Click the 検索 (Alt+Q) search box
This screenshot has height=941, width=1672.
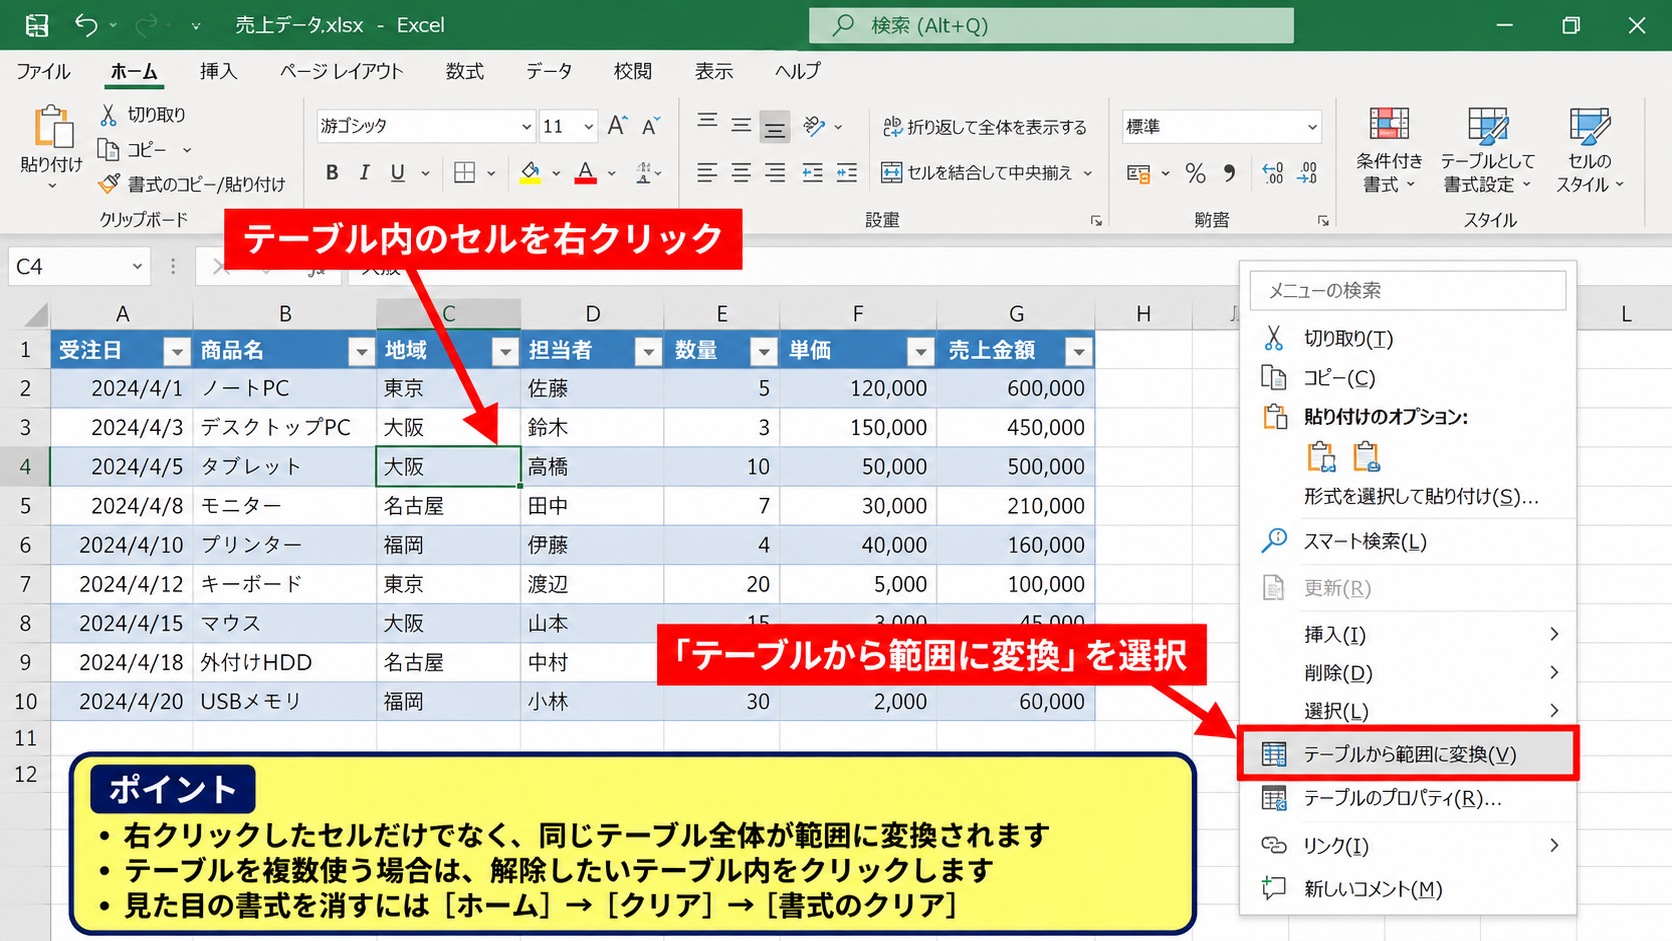coord(1051,25)
